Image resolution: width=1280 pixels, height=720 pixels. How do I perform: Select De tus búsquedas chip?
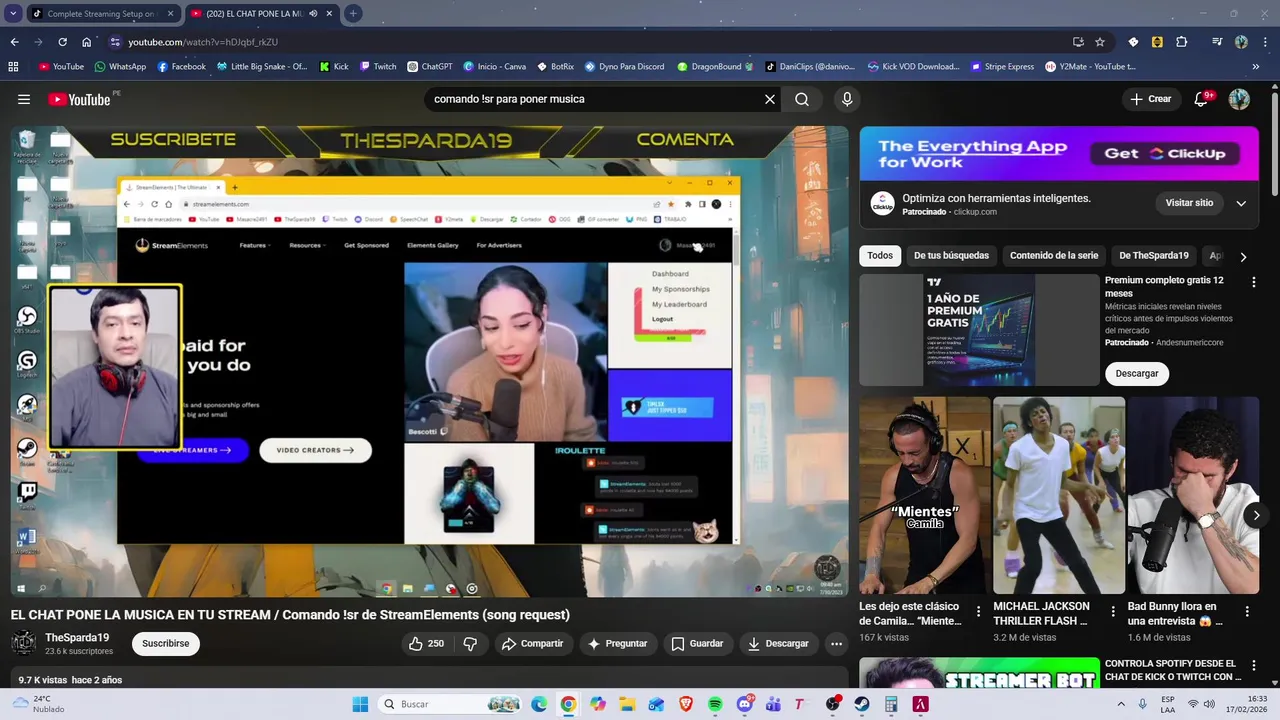coord(951,256)
